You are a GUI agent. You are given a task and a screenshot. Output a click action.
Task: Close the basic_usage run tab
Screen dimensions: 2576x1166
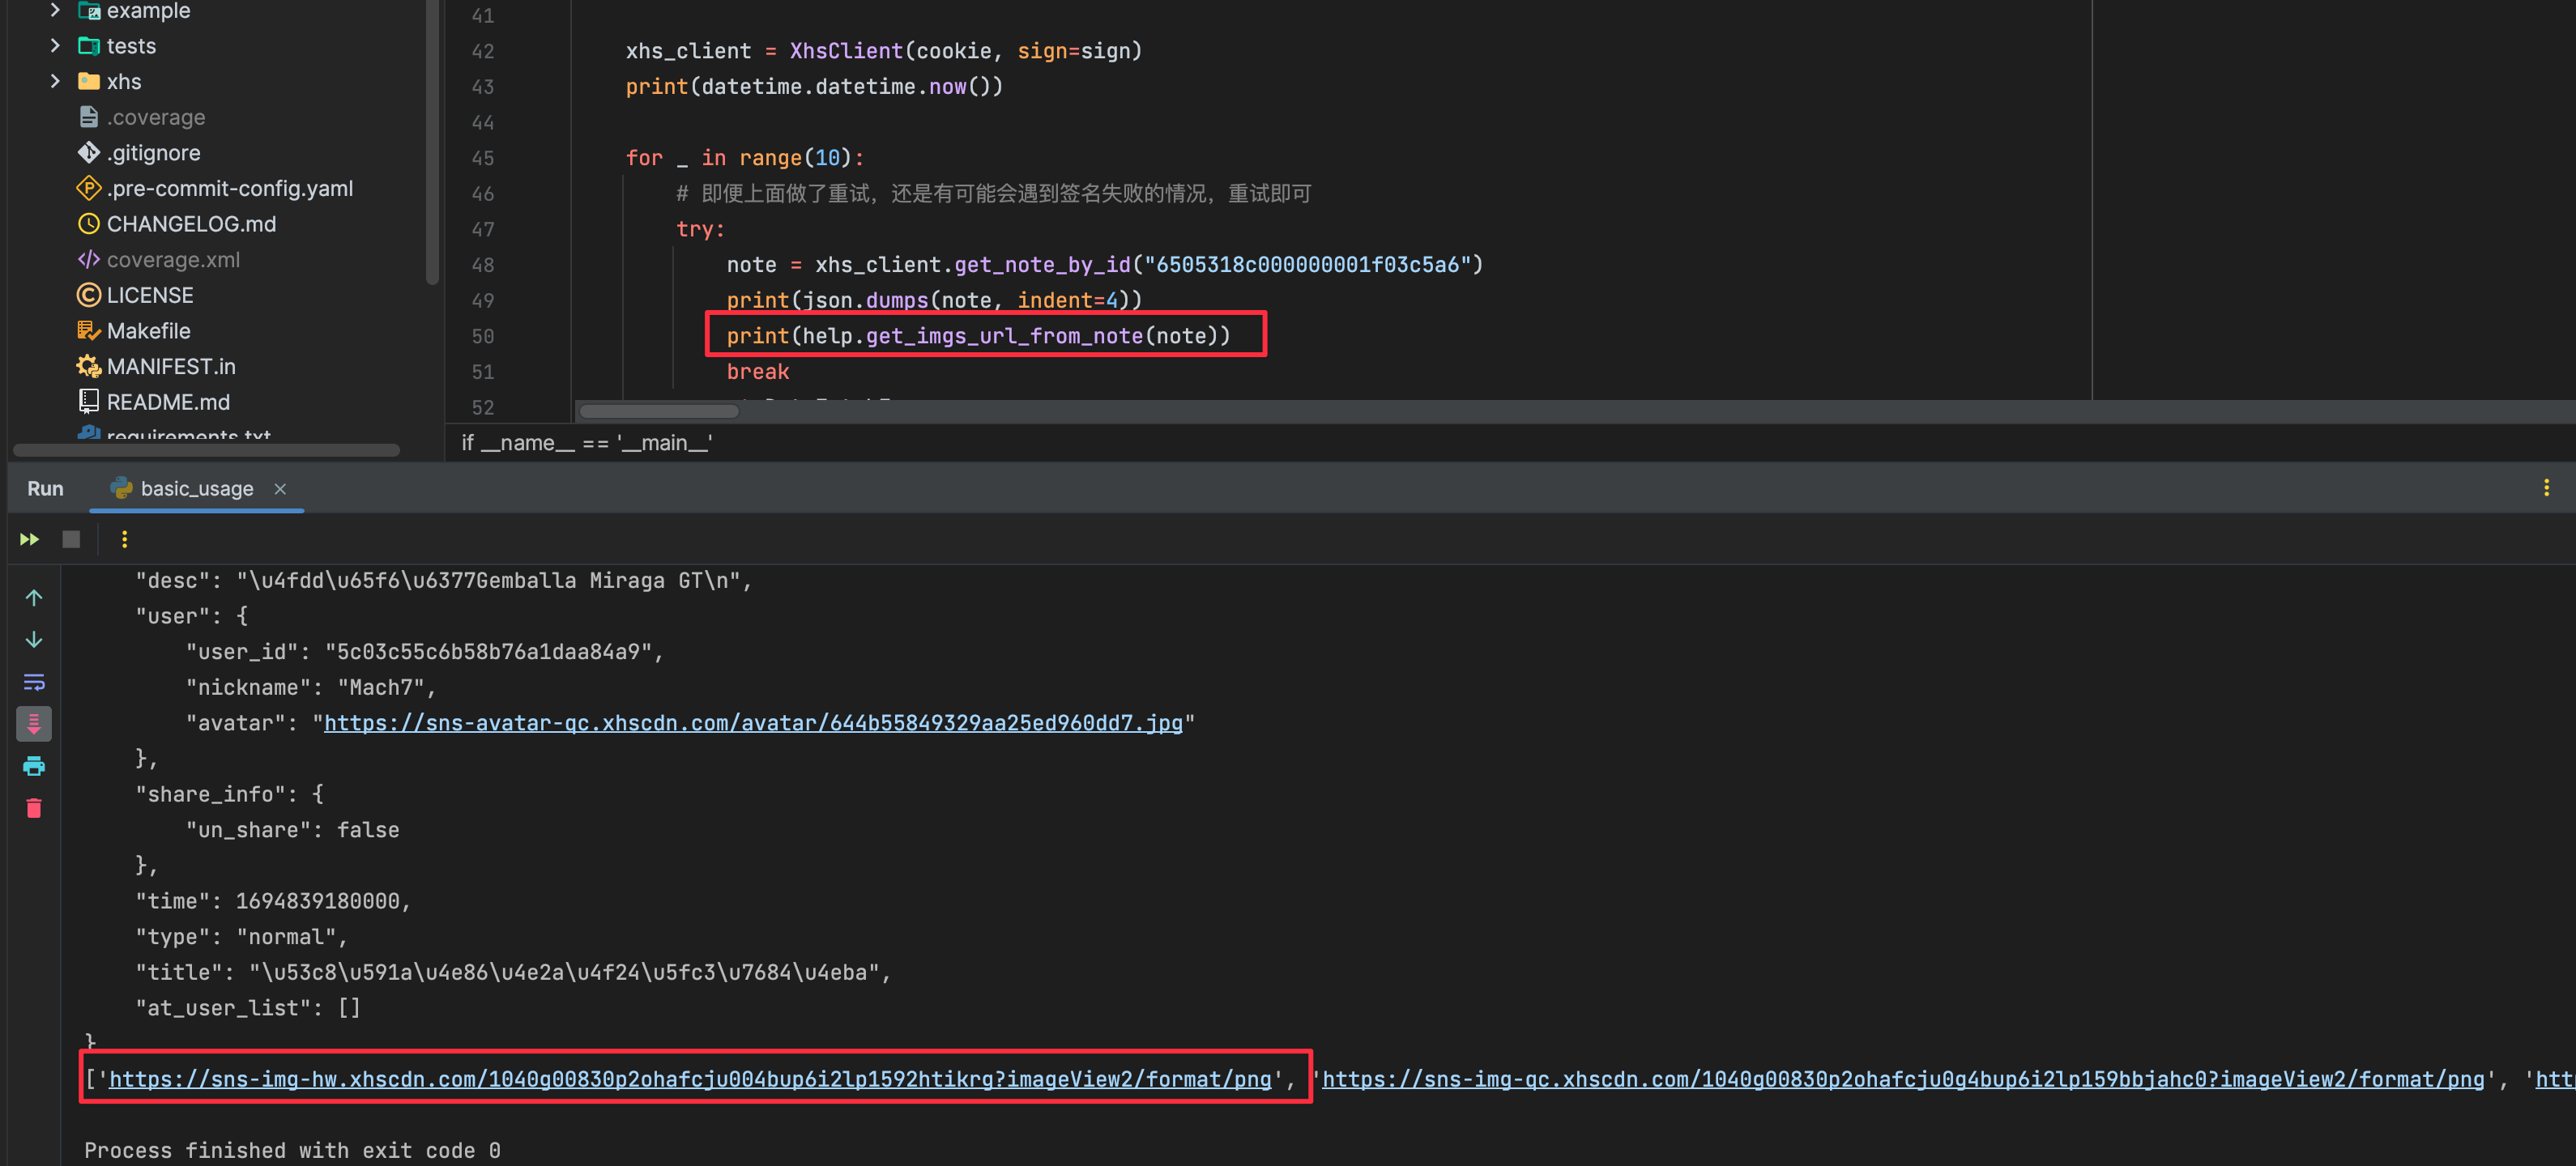pos(280,489)
